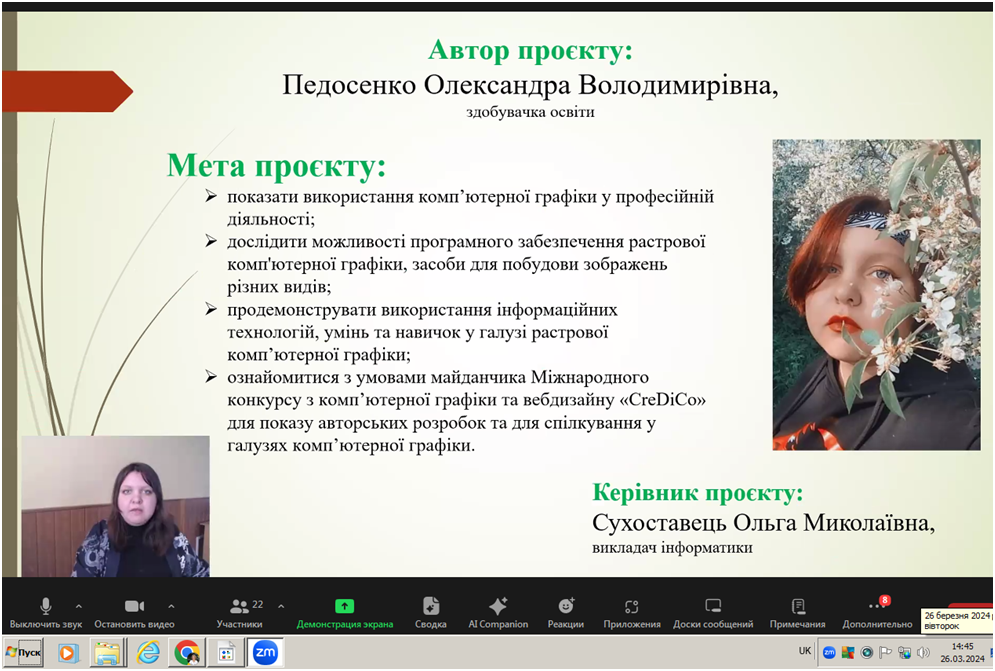The image size is (995, 671).
Task: Click bullet starting "ознайомитися з умовами майданчика"
Action: (x=466, y=411)
